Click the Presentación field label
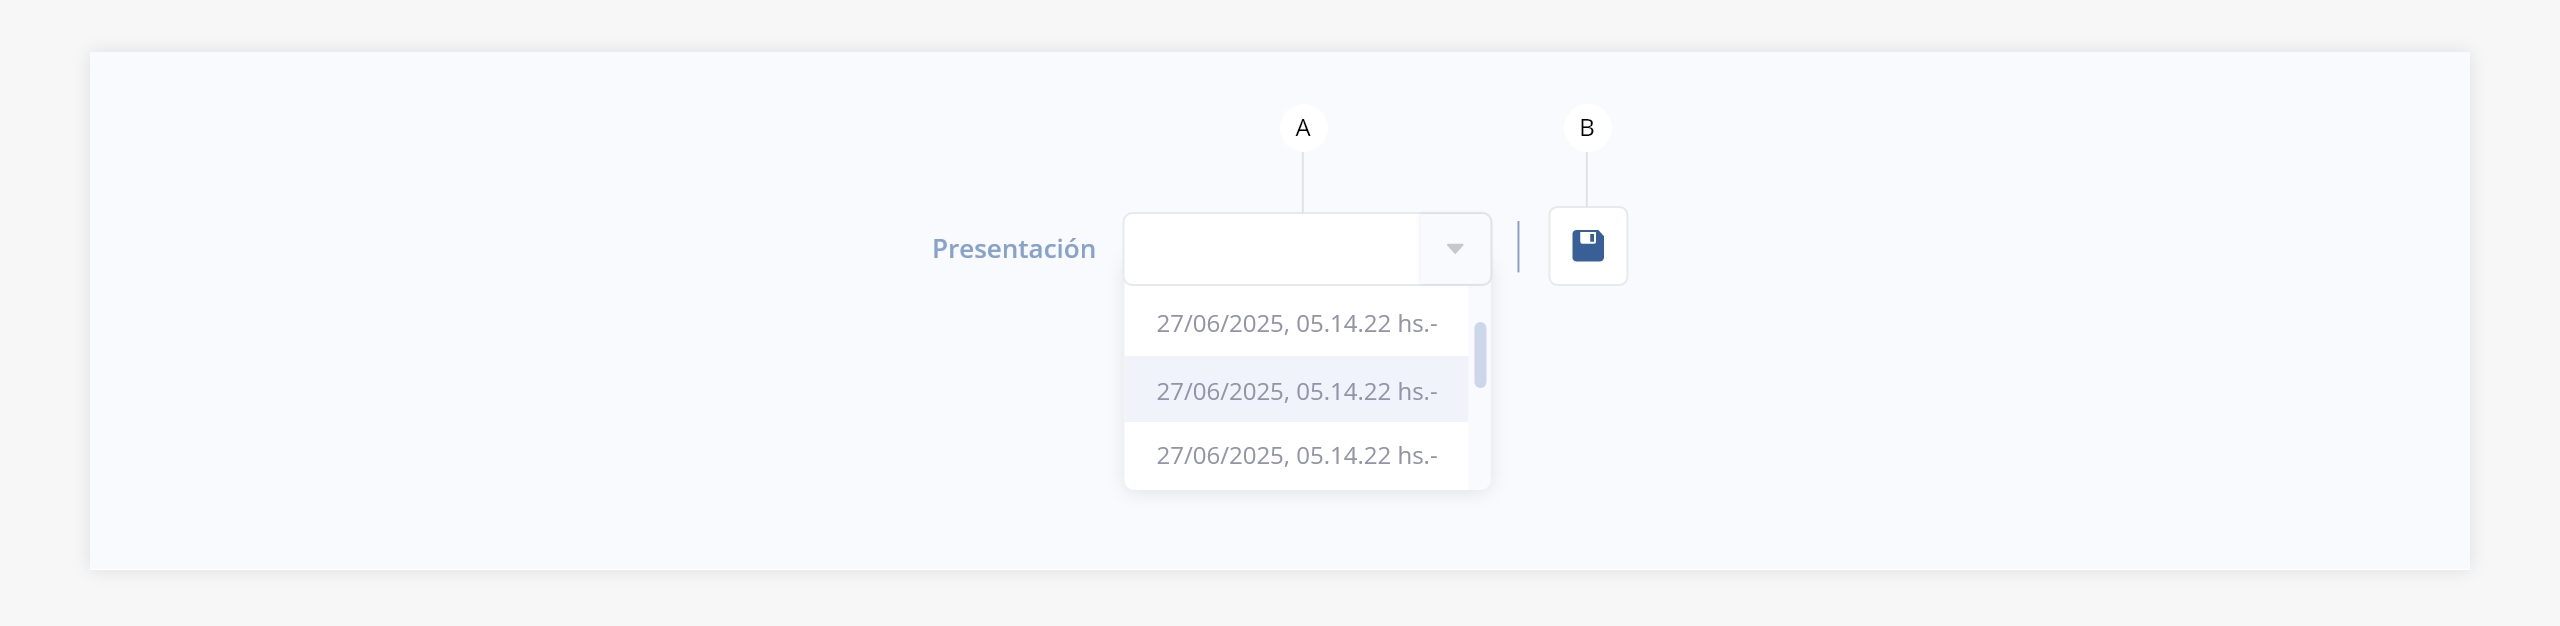The width and height of the screenshot is (2560, 626). (1013, 249)
